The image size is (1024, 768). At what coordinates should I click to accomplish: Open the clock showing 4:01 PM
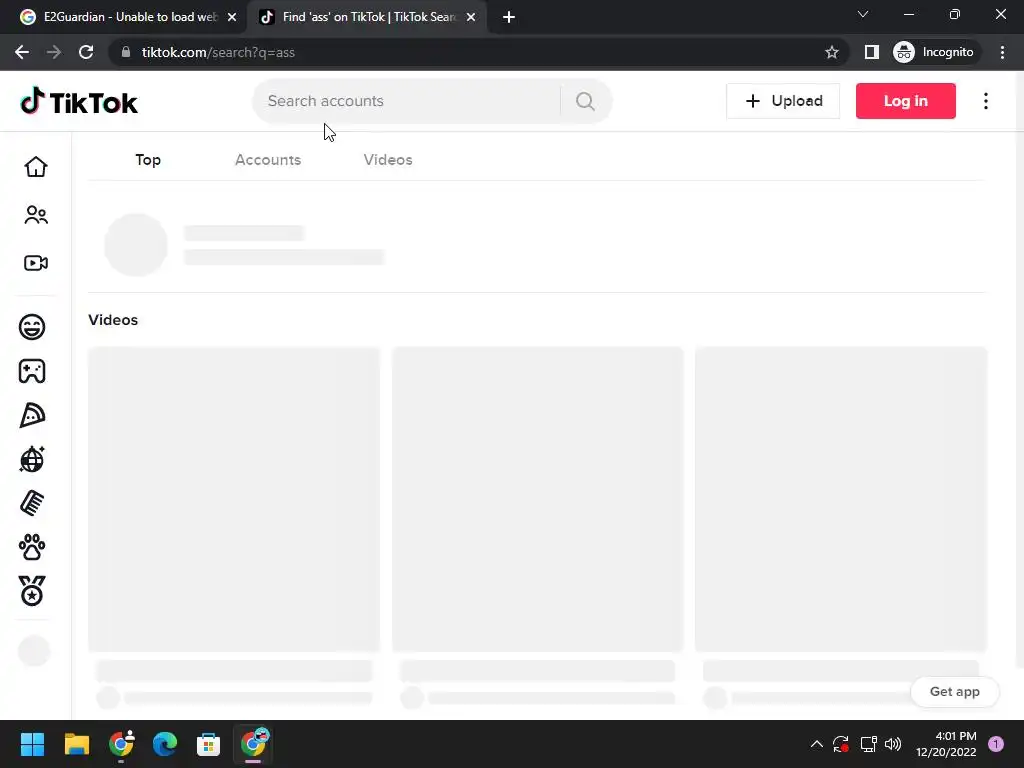[946, 744]
